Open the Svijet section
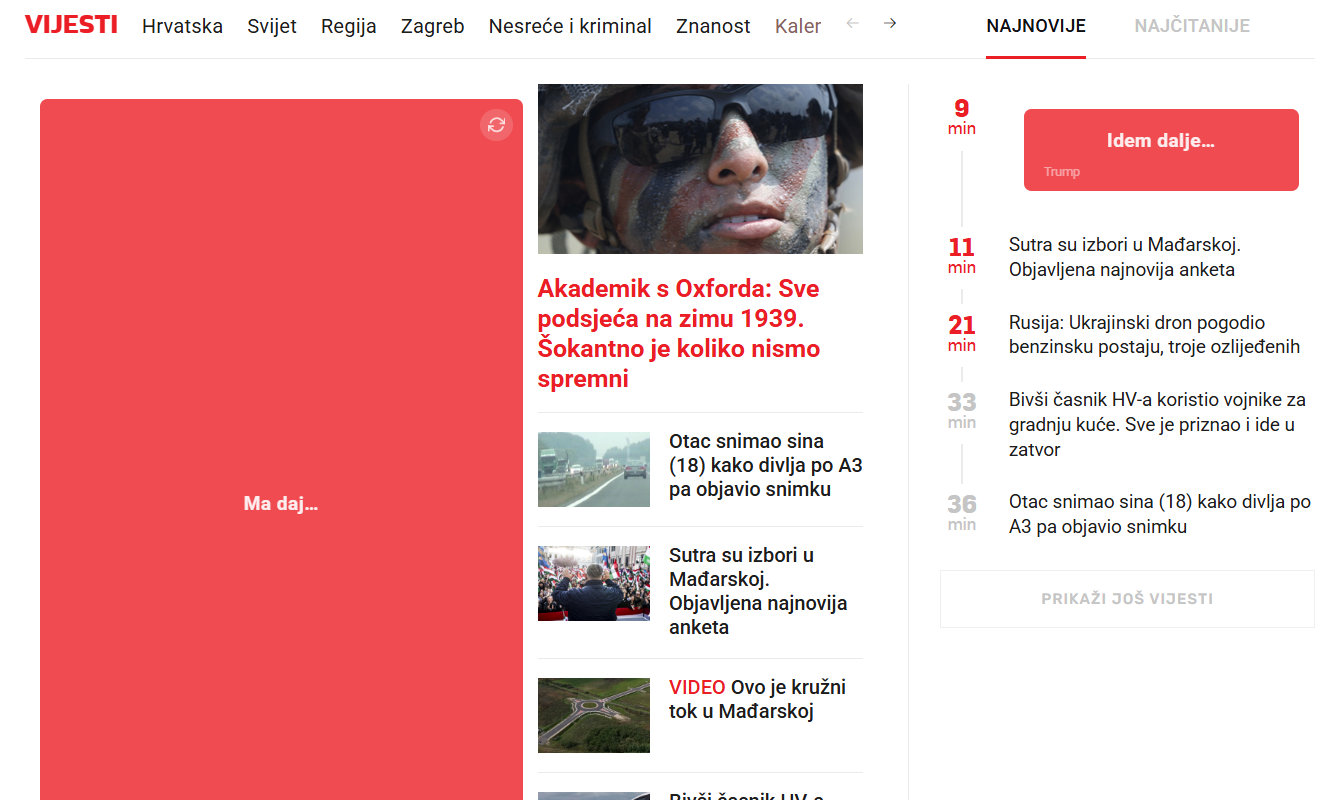 [x=271, y=27]
